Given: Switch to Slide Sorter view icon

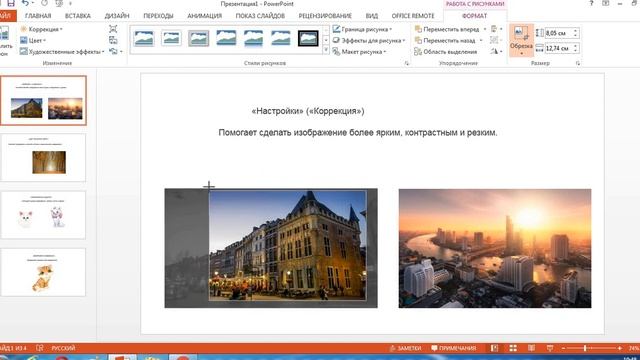Looking at the screenshot, I should (x=513, y=348).
